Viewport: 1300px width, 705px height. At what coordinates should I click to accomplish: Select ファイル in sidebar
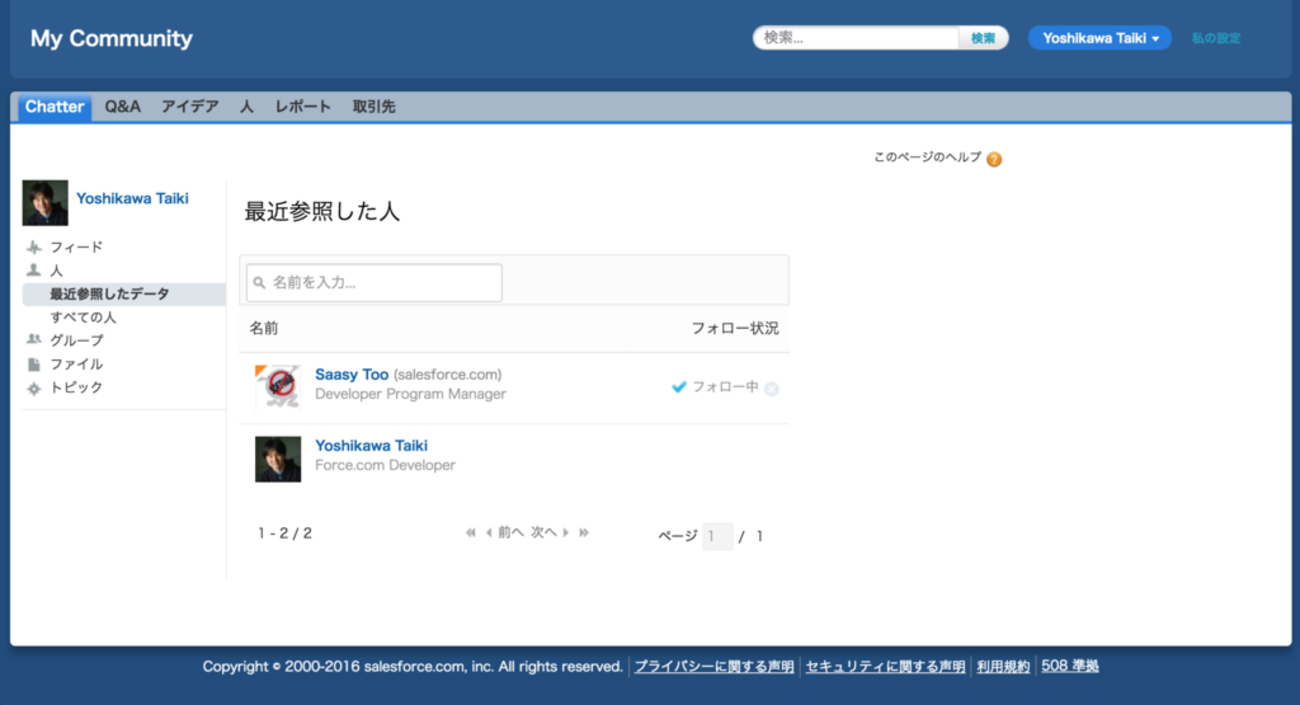[77, 364]
